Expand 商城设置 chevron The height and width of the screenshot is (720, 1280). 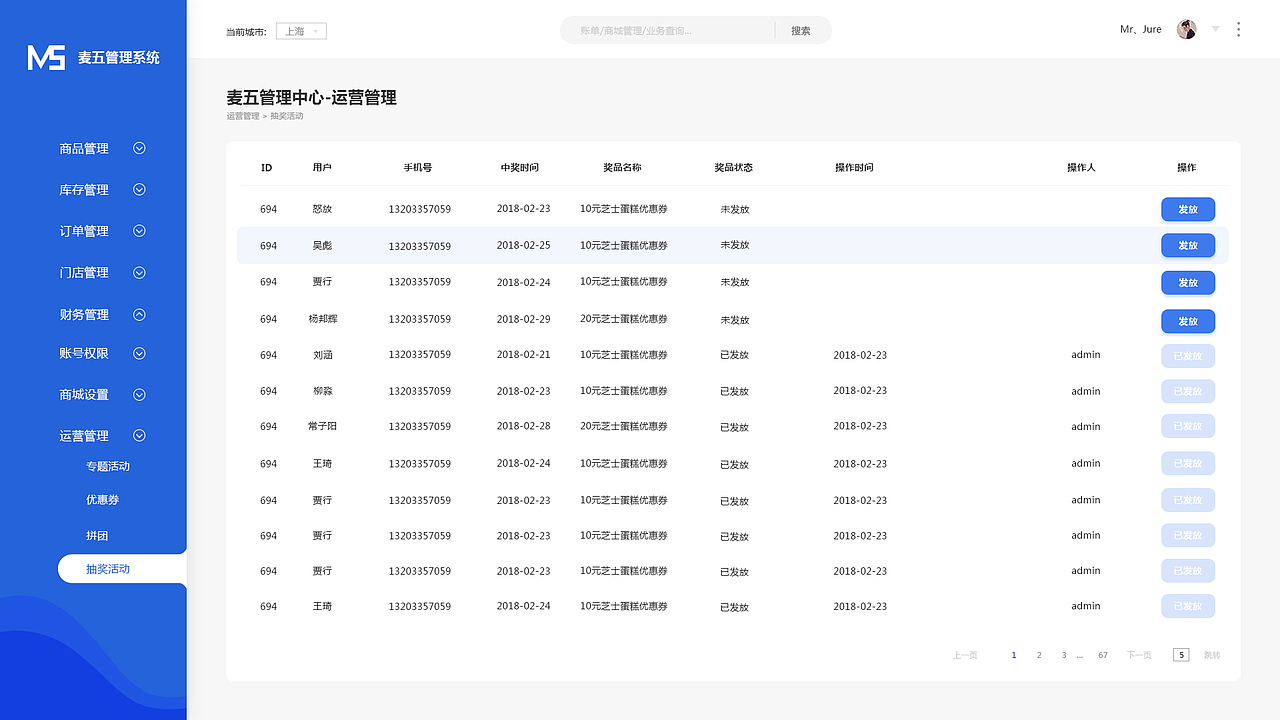[x=140, y=394]
